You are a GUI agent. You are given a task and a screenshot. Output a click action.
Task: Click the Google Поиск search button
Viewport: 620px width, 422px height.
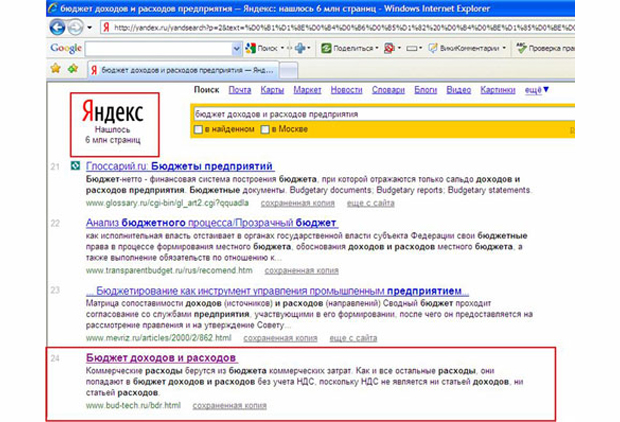pyautogui.click(x=262, y=48)
